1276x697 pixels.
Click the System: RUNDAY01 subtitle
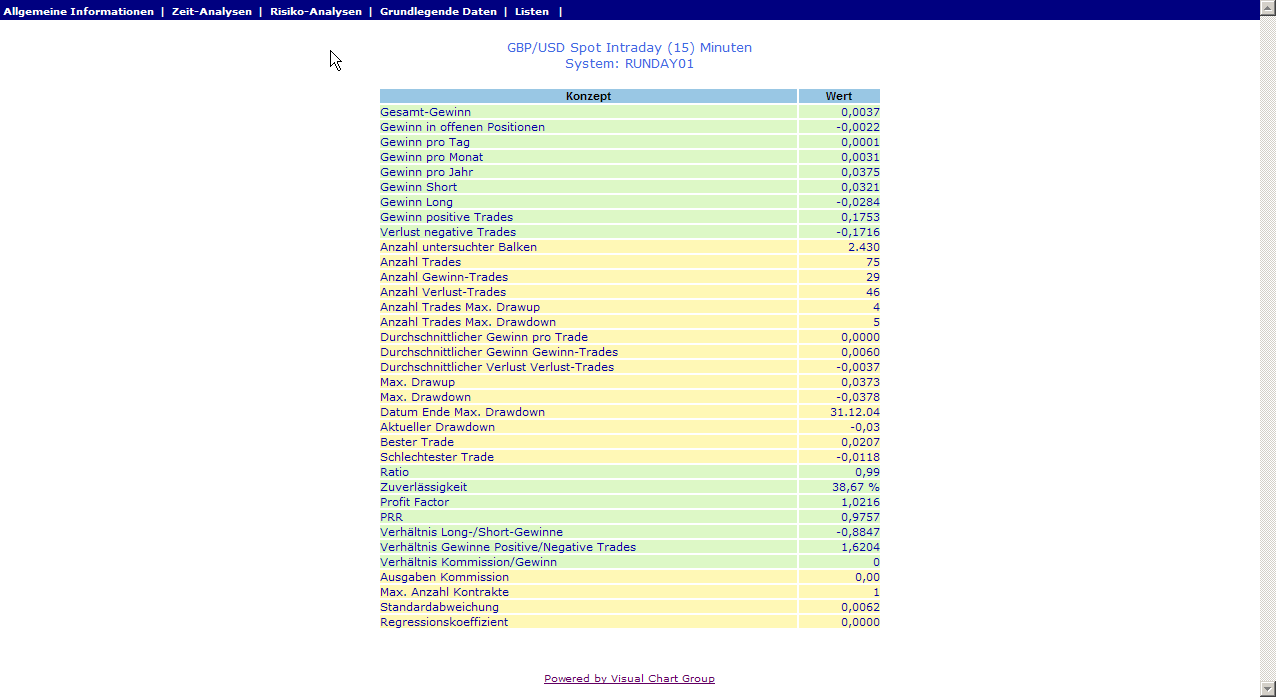[x=629, y=64]
